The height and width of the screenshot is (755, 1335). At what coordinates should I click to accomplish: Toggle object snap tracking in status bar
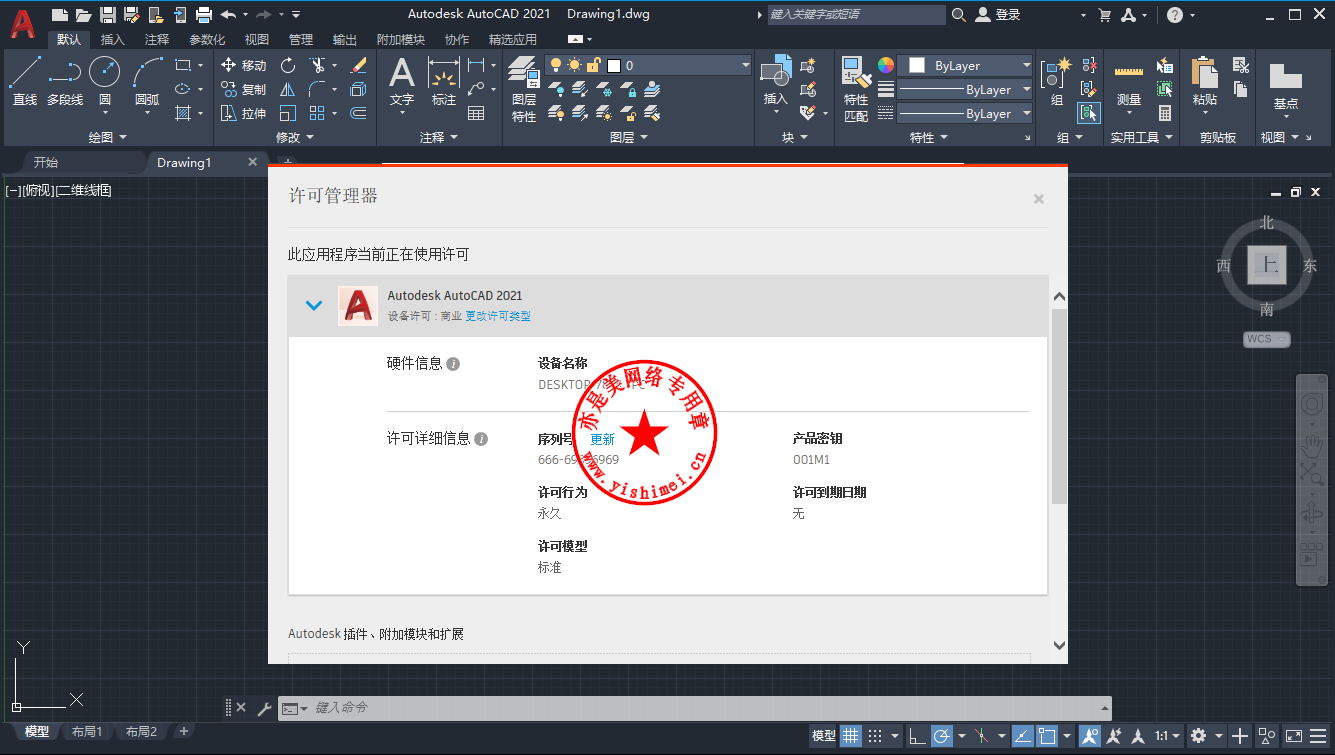tap(1022, 736)
